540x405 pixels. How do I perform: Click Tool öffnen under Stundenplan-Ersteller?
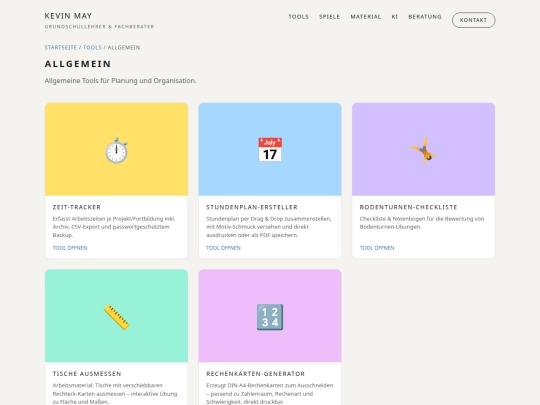224,248
